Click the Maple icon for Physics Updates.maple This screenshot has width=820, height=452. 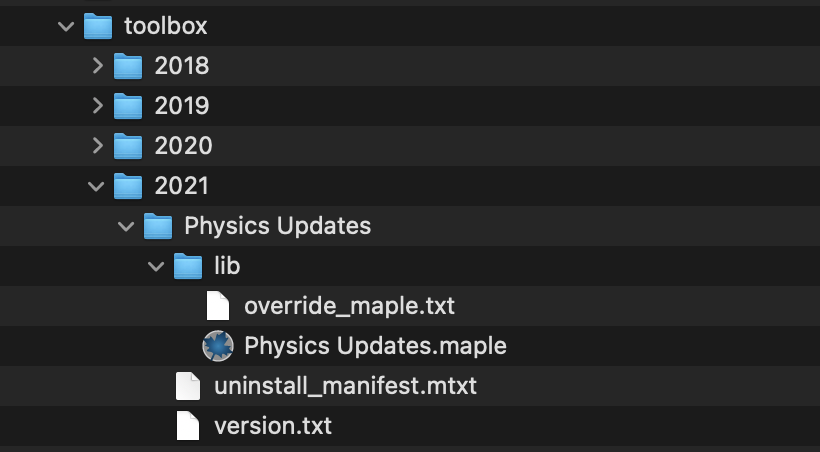tap(218, 346)
